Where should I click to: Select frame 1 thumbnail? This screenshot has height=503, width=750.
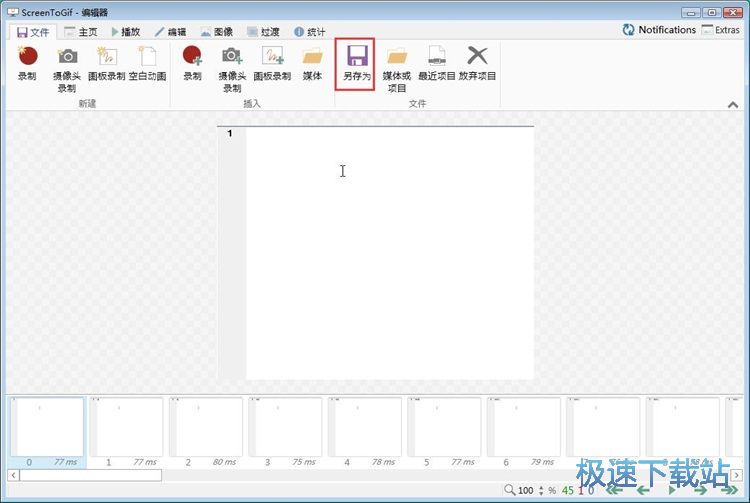(126, 432)
